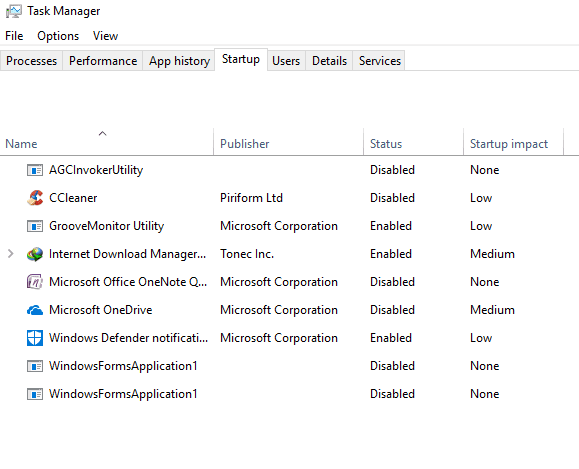Switch to the Processes tab
The image size is (579, 469).
point(31,61)
